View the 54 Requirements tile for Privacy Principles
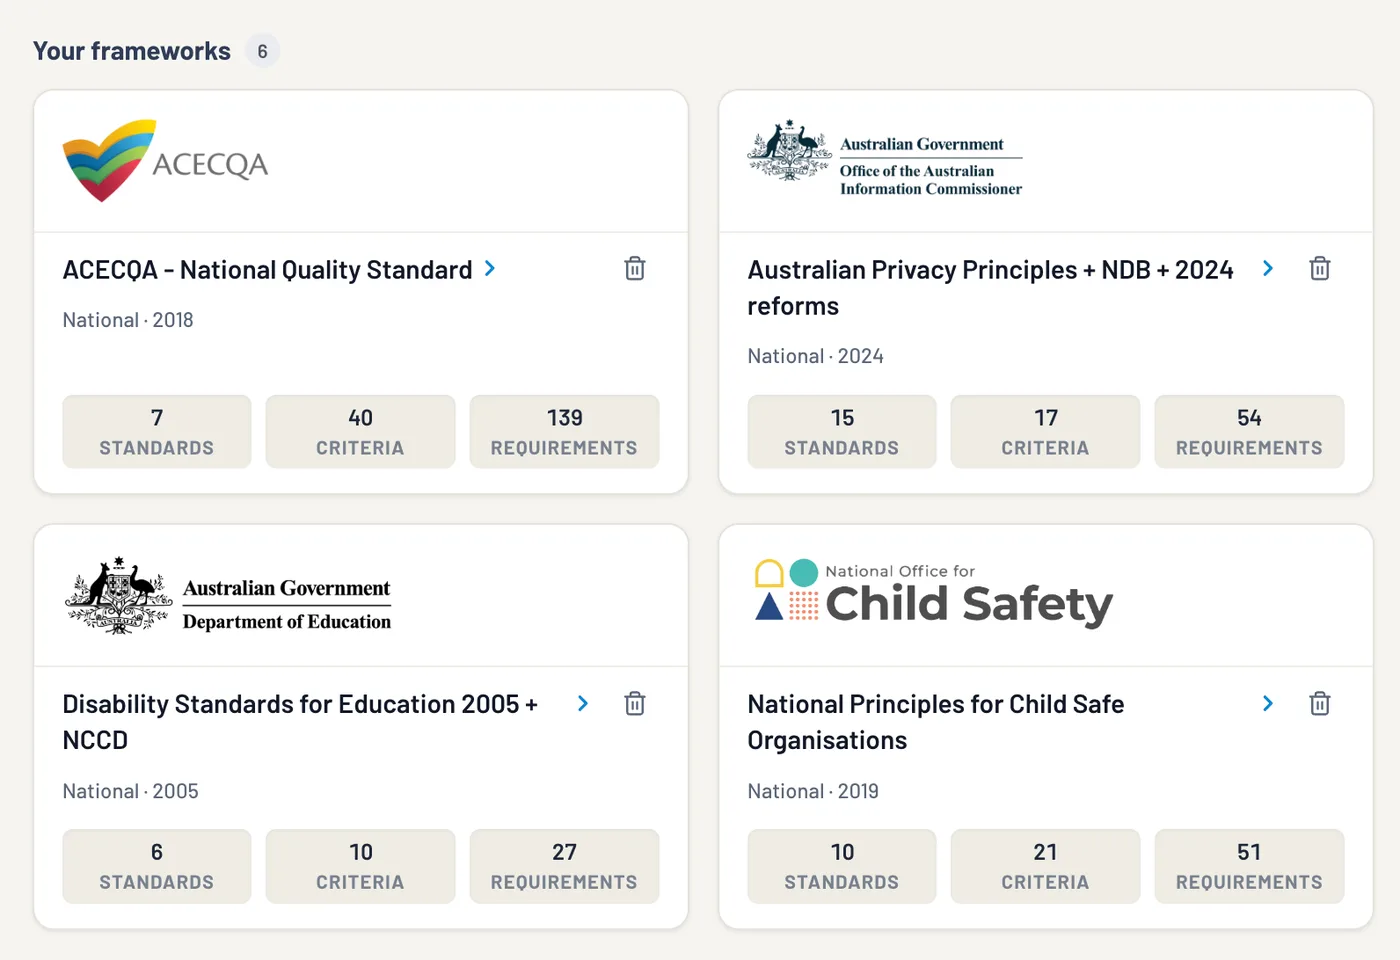The image size is (1400, 960). pos(1250,432)
